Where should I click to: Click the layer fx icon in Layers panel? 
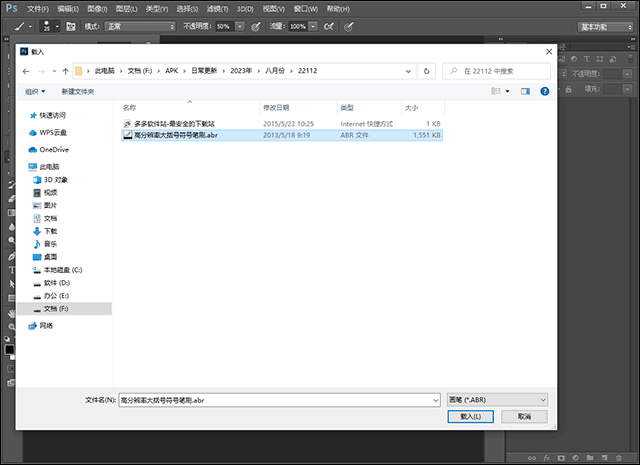(x=546, y=458)
